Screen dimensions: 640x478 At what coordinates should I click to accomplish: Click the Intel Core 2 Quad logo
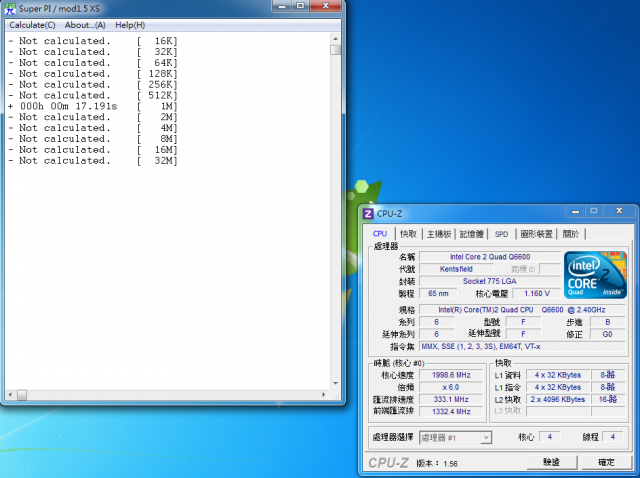point(595,275)
